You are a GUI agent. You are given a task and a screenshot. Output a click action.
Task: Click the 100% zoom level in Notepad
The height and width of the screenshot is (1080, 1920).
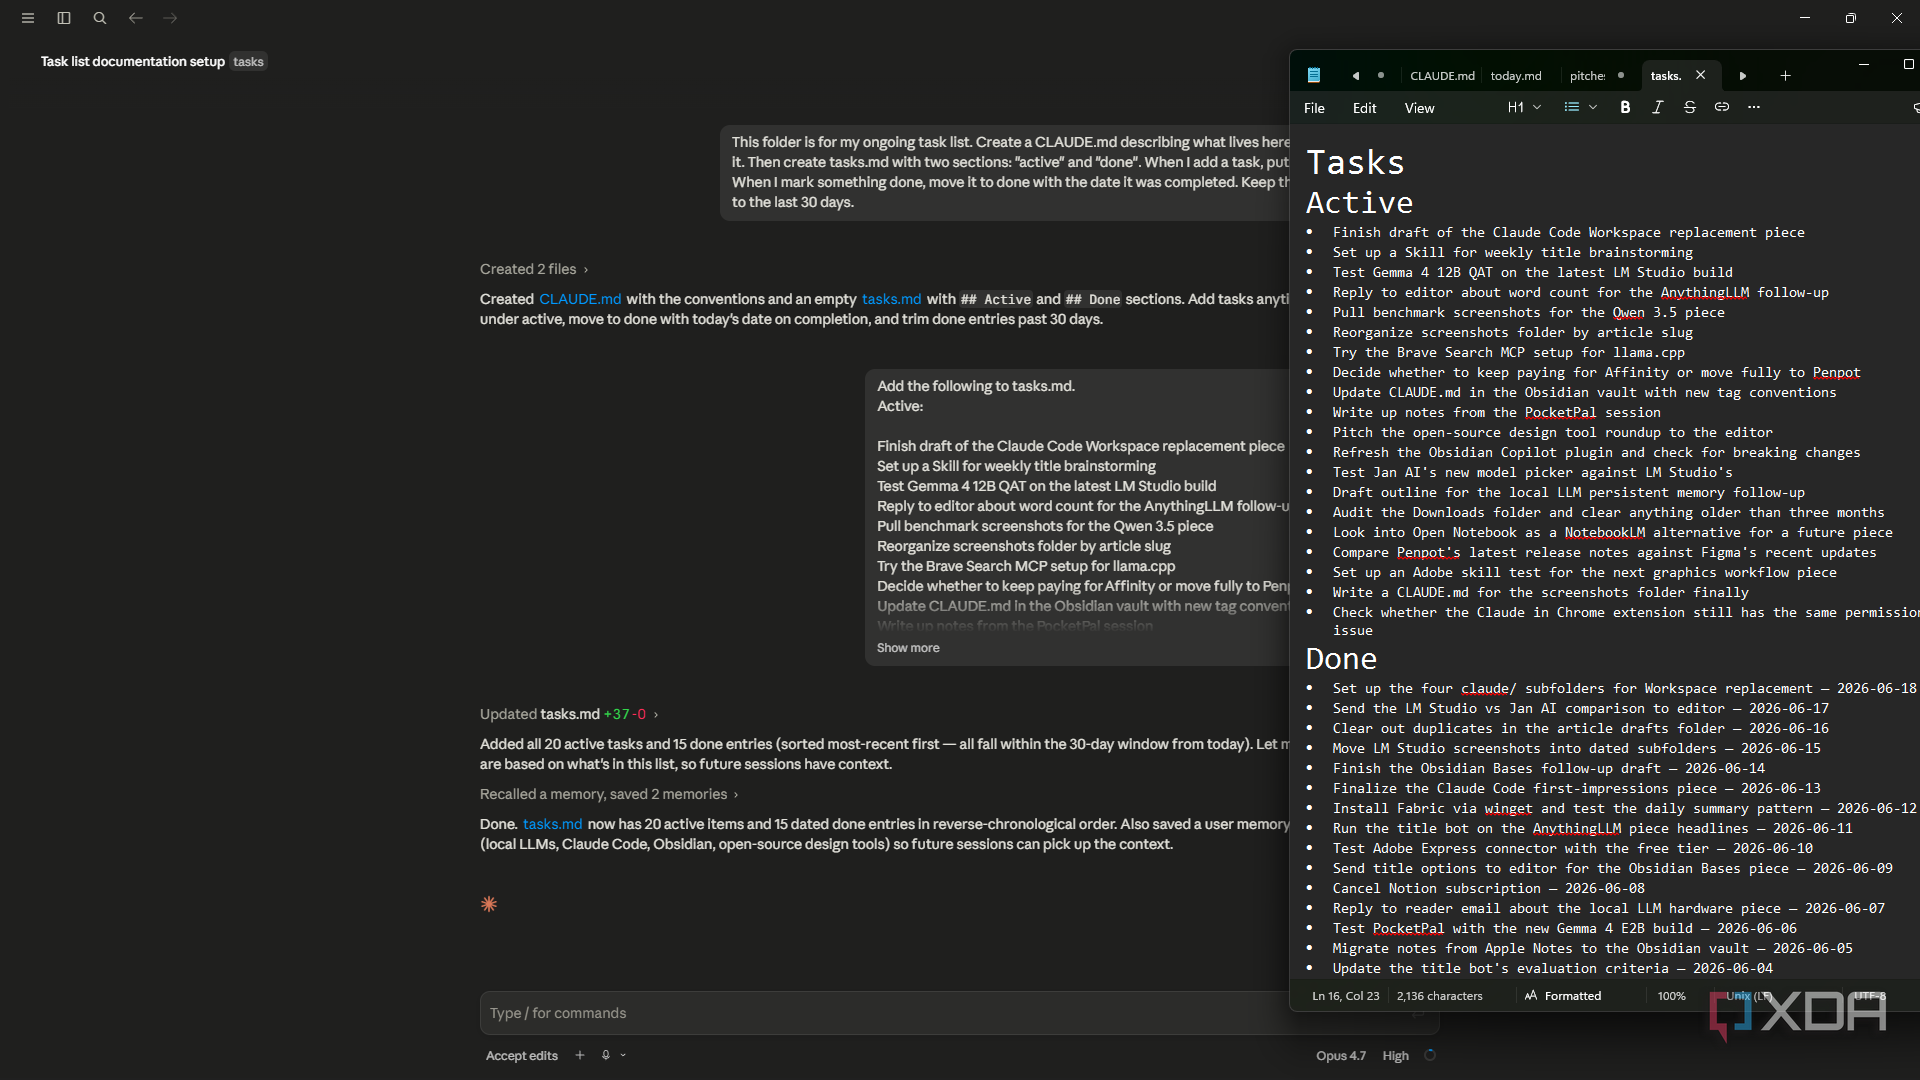1671,996
